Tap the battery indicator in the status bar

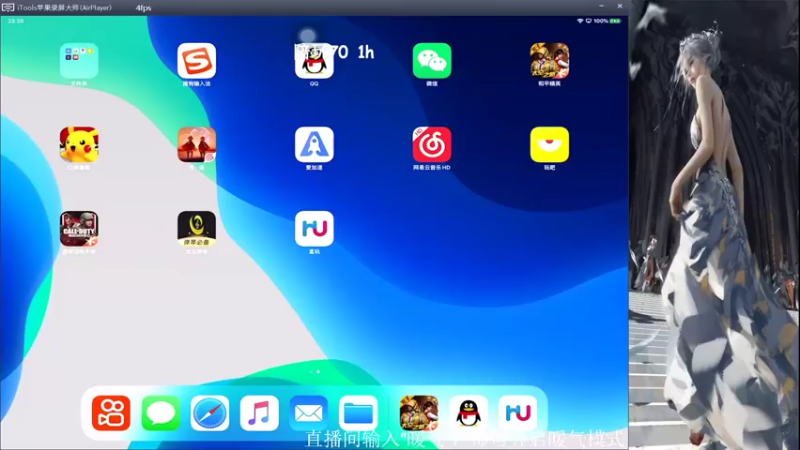615,21
